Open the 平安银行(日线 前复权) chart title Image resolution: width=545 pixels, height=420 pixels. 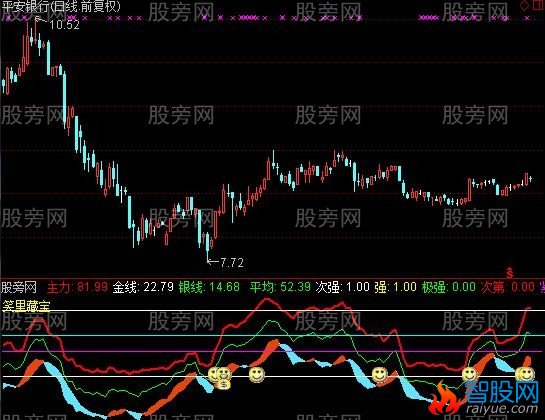pos(61,7)
